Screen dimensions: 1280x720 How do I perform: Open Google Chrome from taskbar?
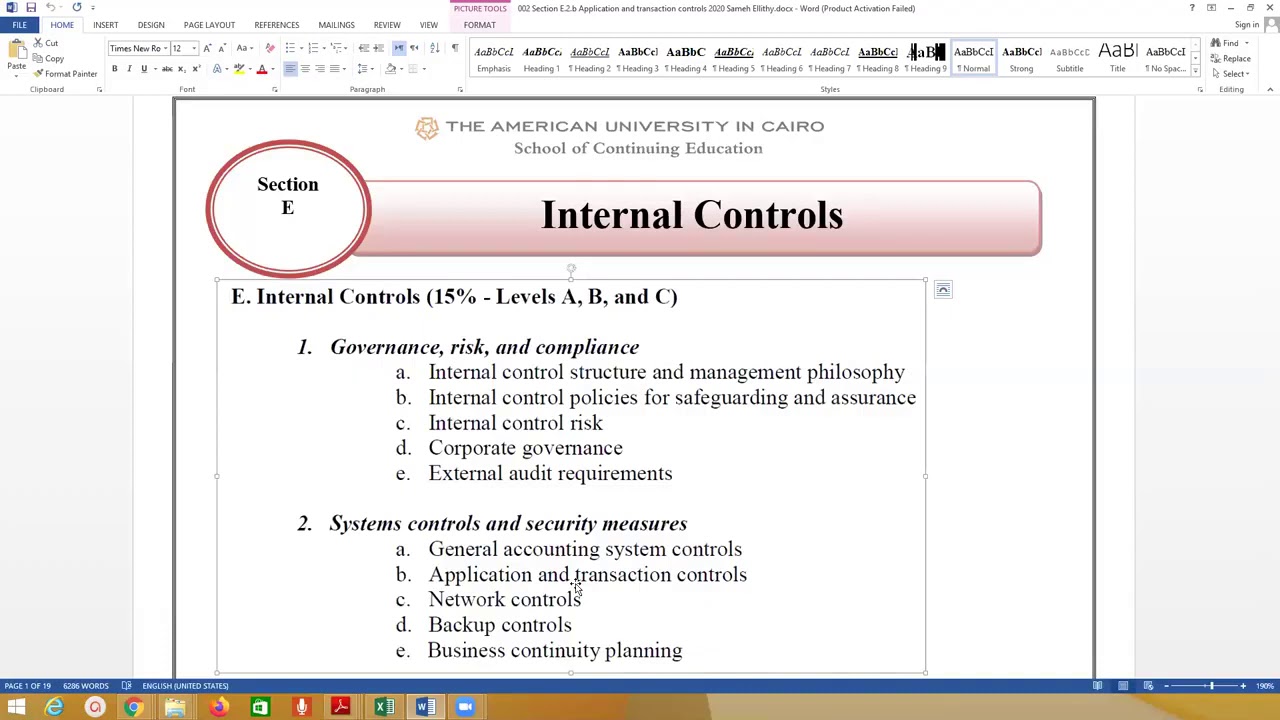click(x=134, y=708)
